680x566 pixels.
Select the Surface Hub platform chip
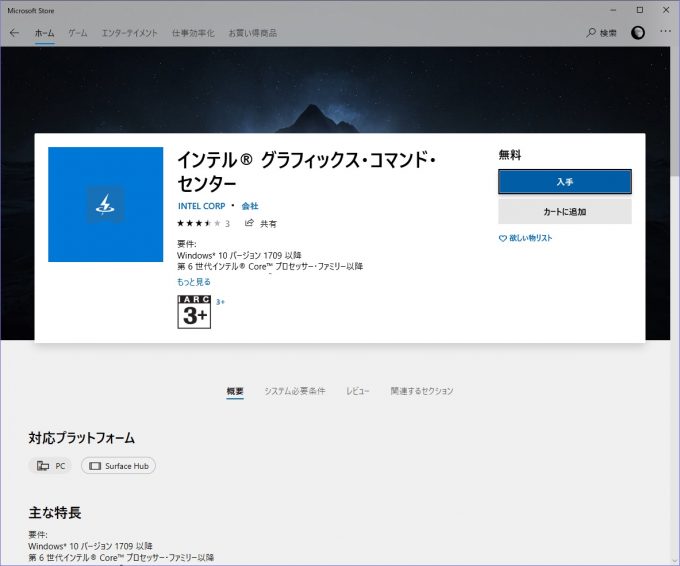click(x=118, y=466)
